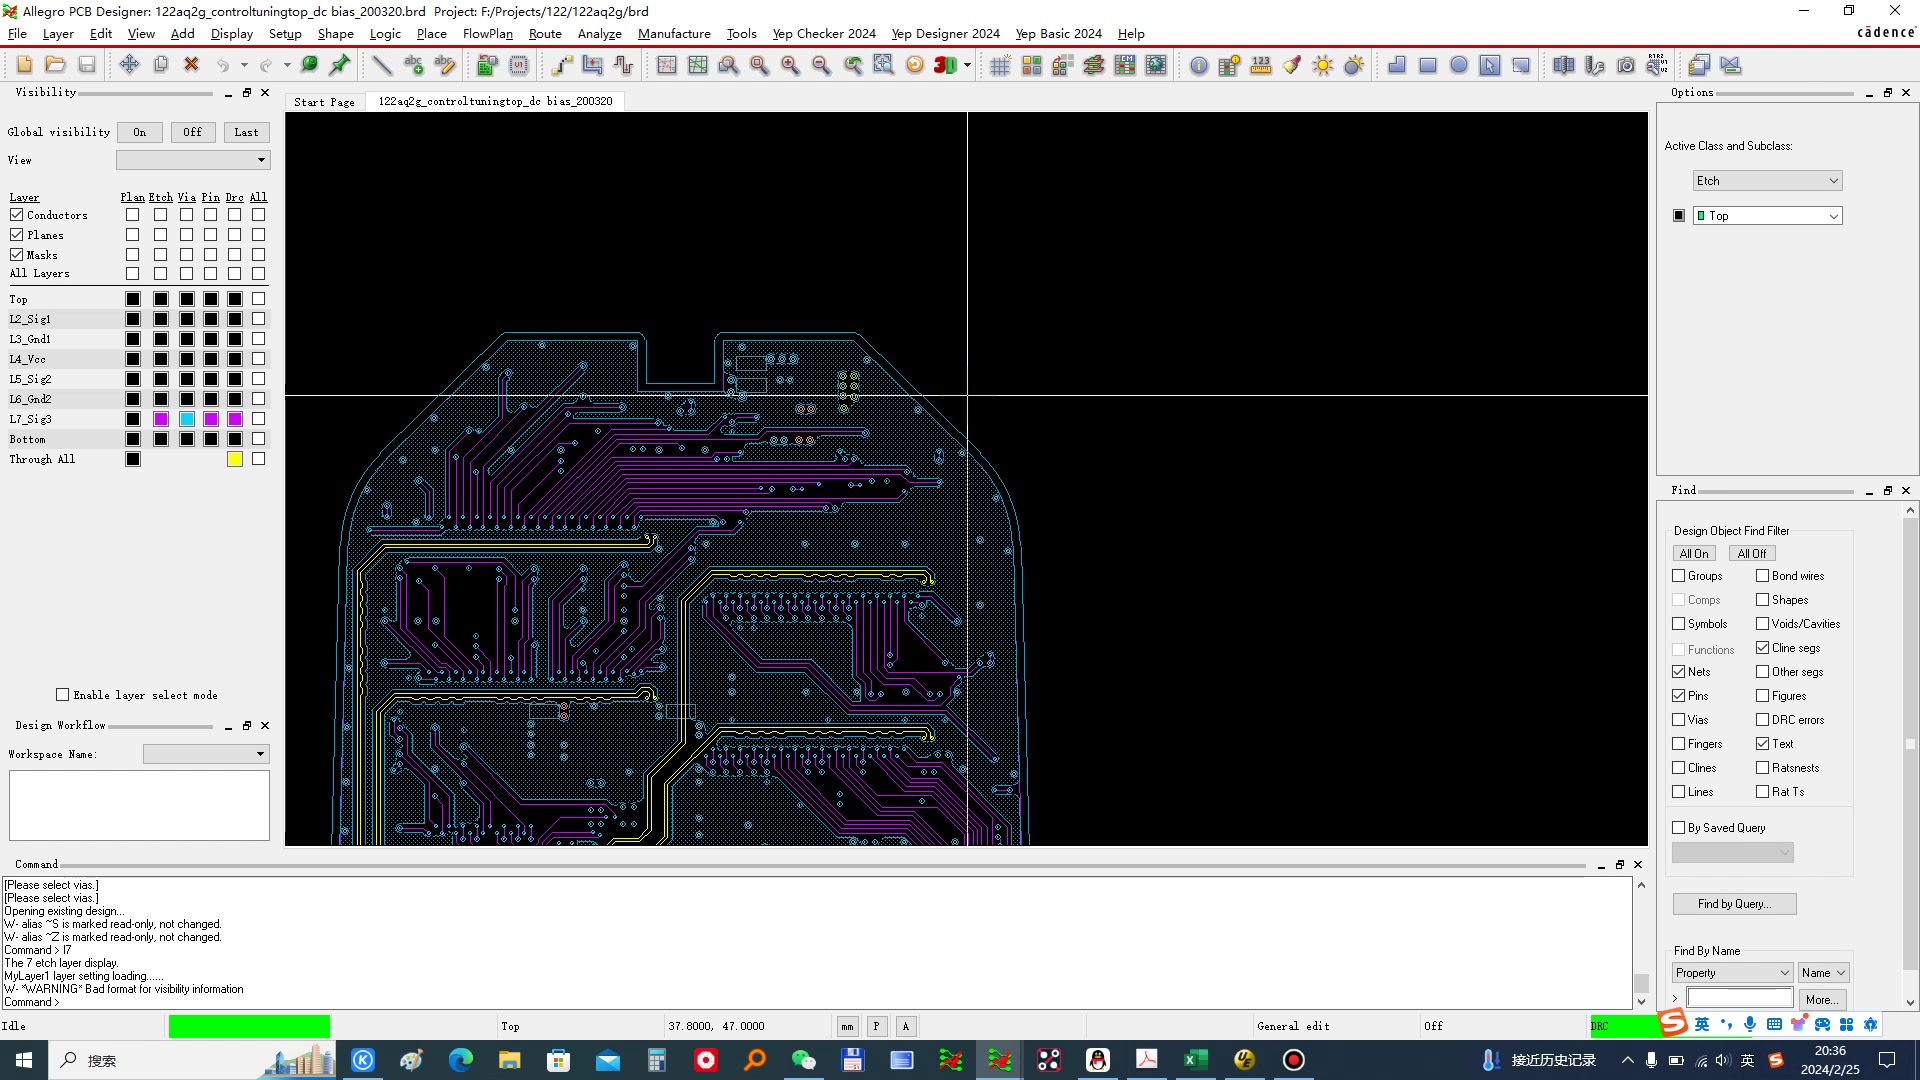Open the Route menu
The image size is (1920, 1080).
[545, 33]
